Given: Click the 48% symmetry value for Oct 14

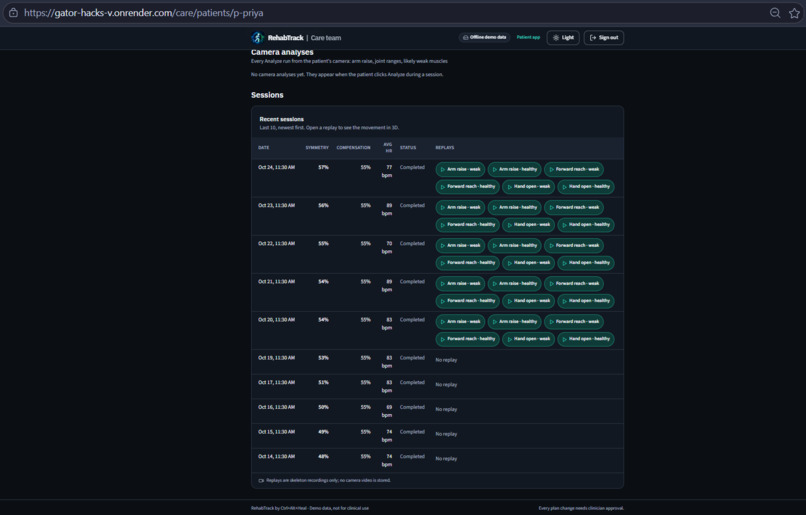Looking at the screenshot, I should click(x=323, y=456).
